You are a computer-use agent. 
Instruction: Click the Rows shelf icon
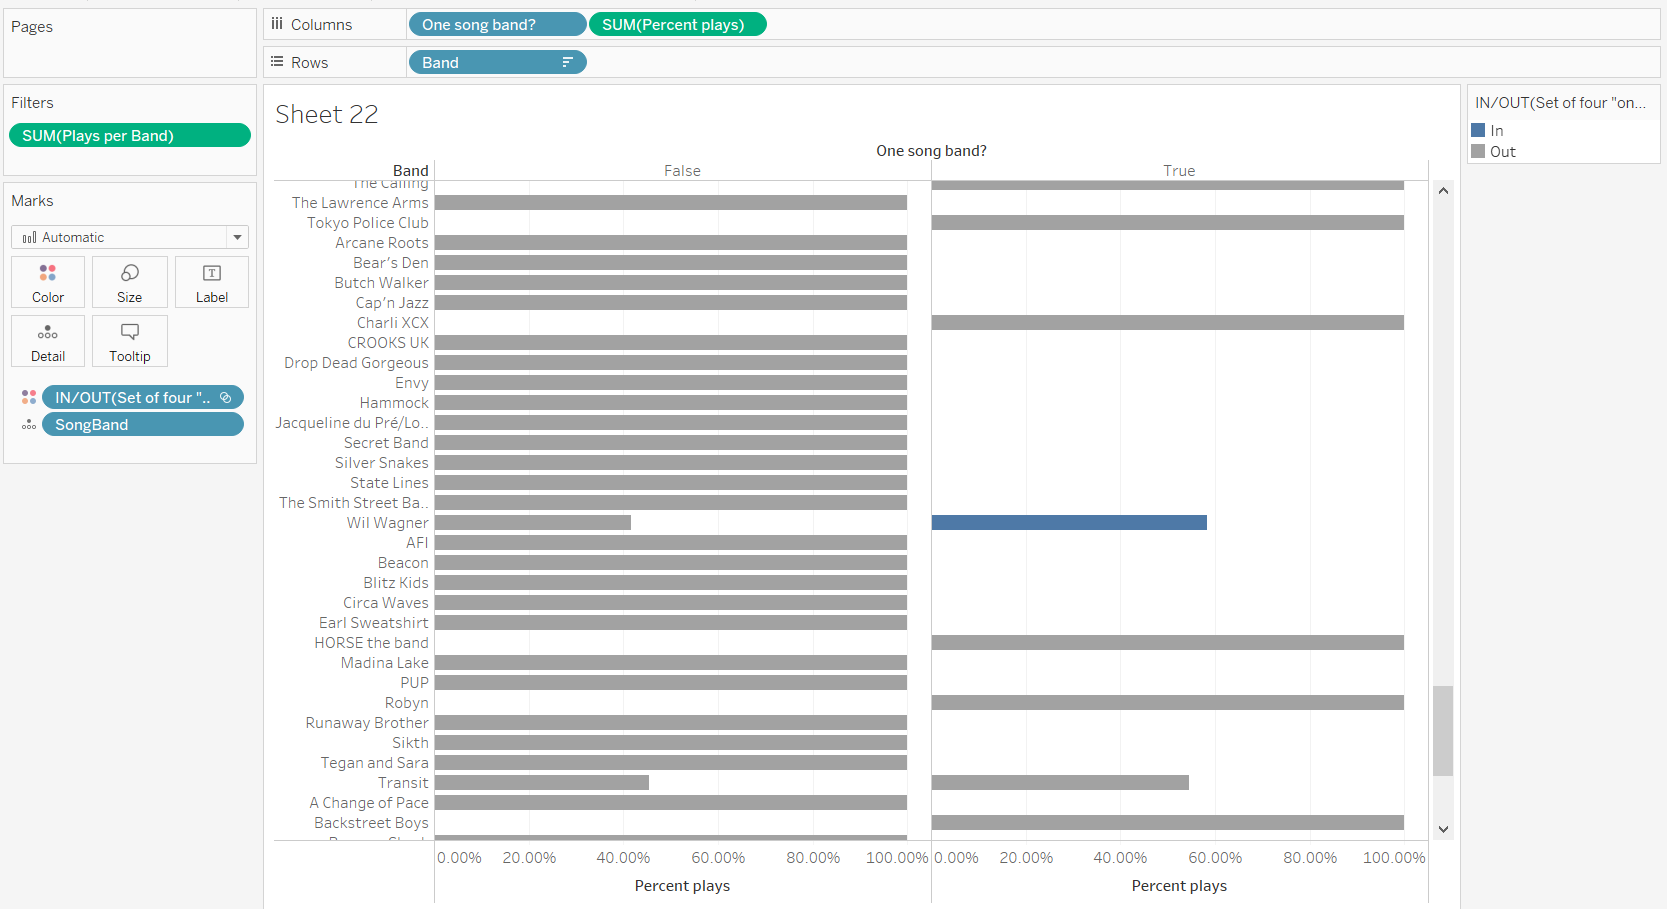277,62
